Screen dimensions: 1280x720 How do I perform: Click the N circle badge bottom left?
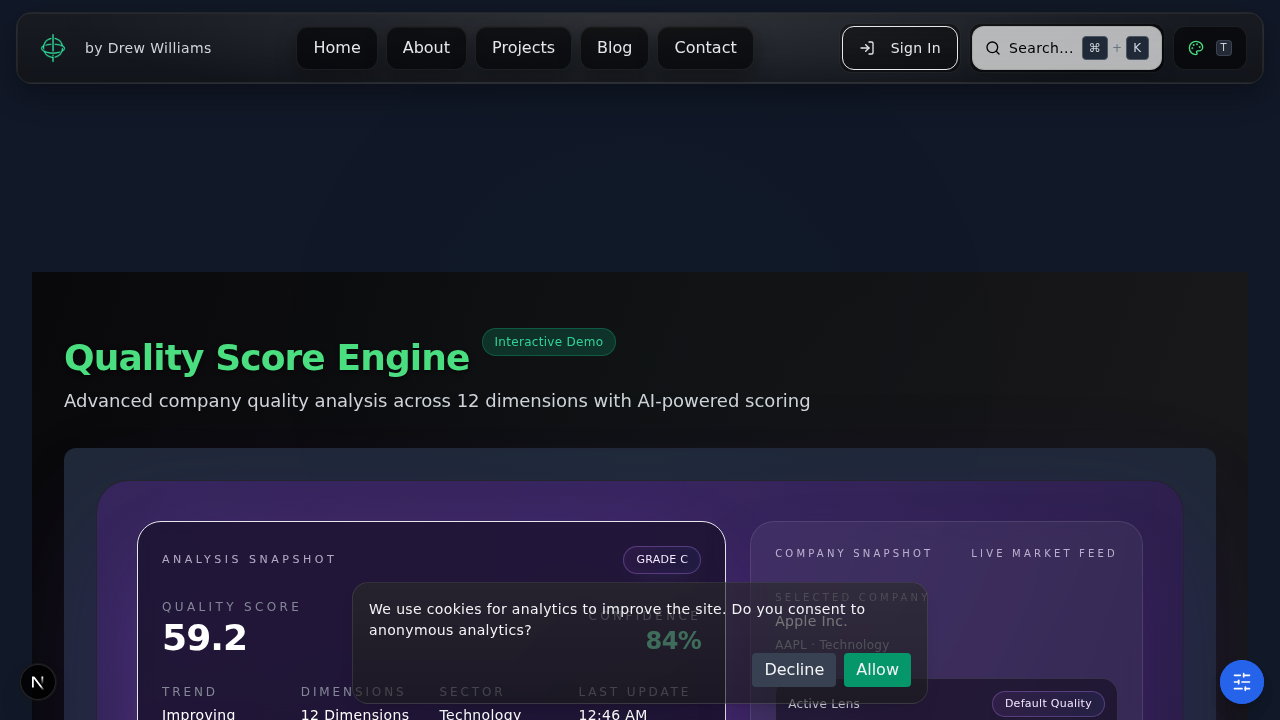pyautogui.click(x=38, y=681)
